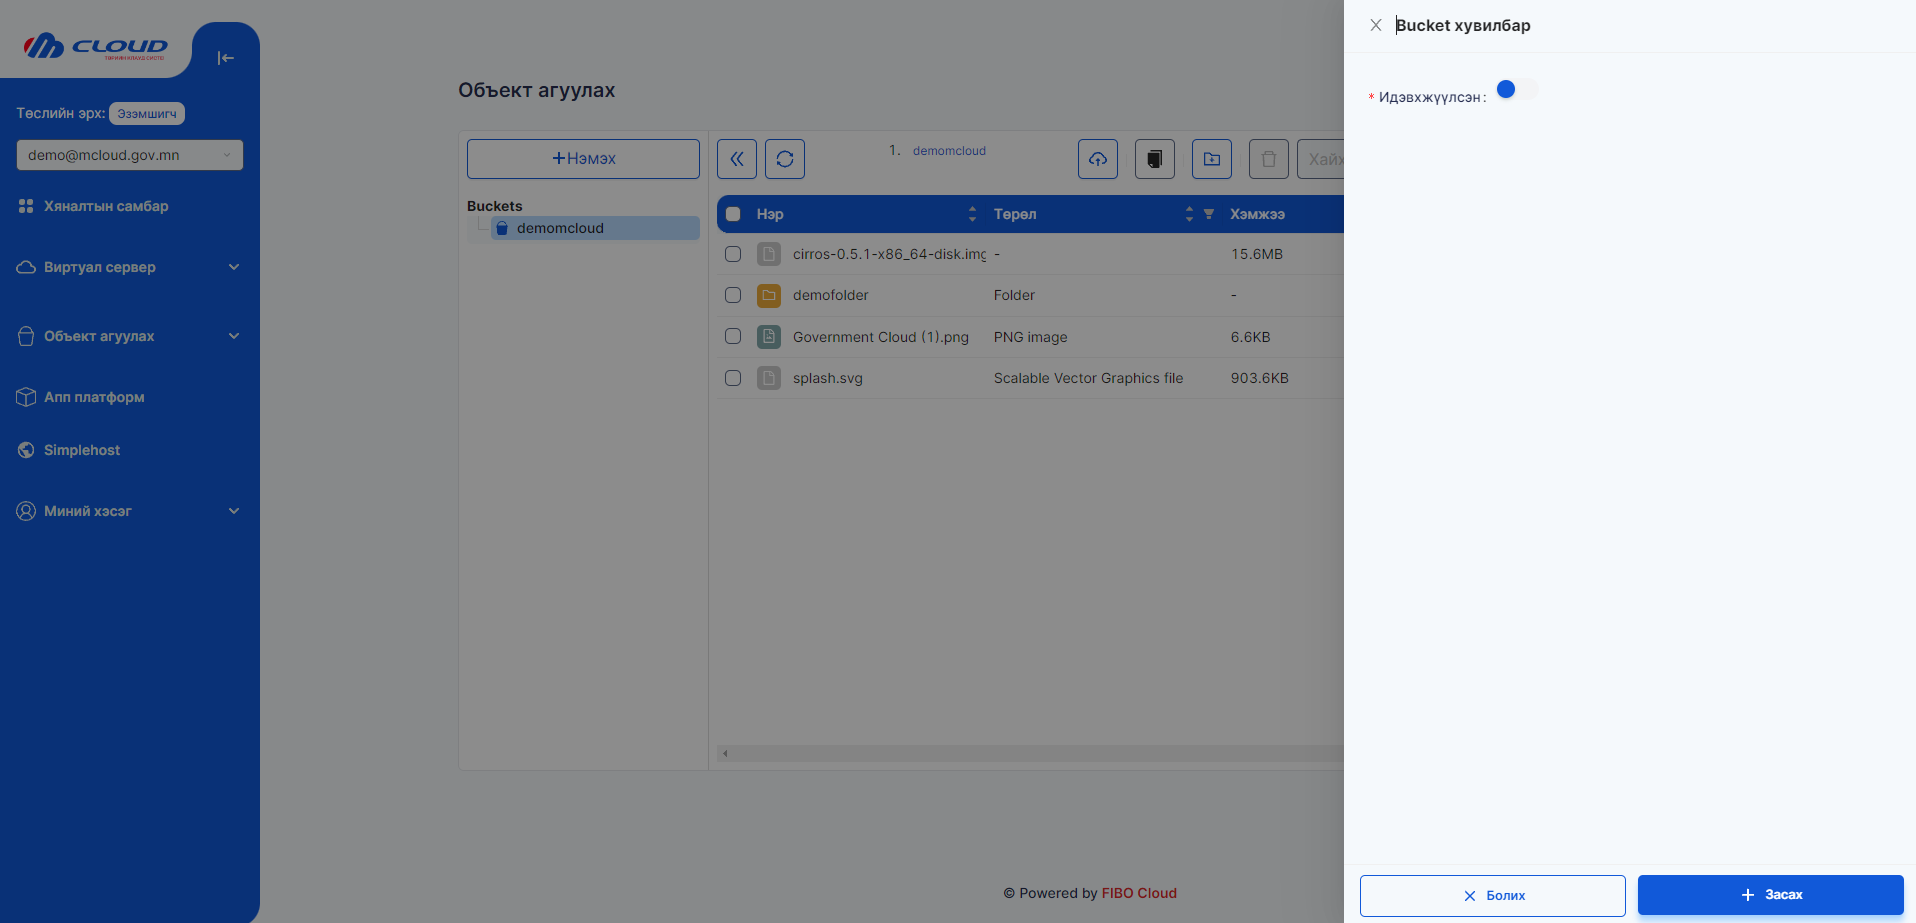This screenshot has width=1916, height=923.
Task: Click the new folder icon
Action: 1211,159
